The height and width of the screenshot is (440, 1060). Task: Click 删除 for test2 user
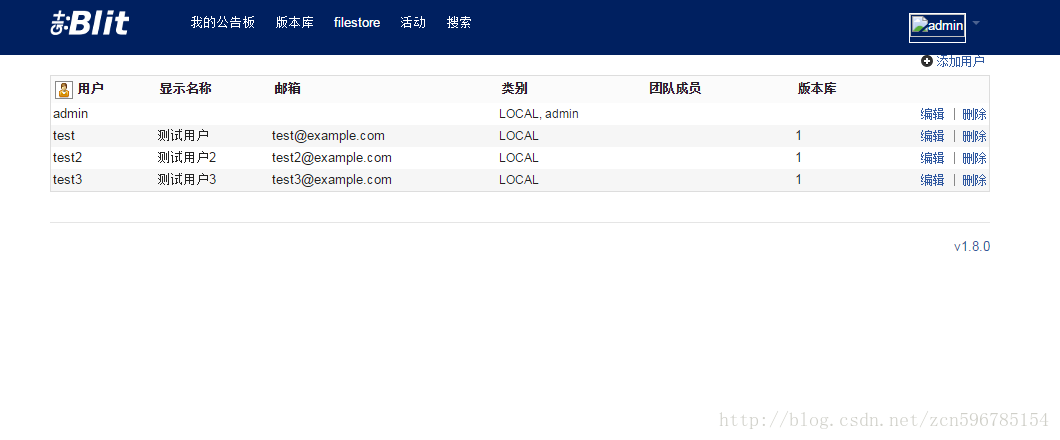point(974,158)
